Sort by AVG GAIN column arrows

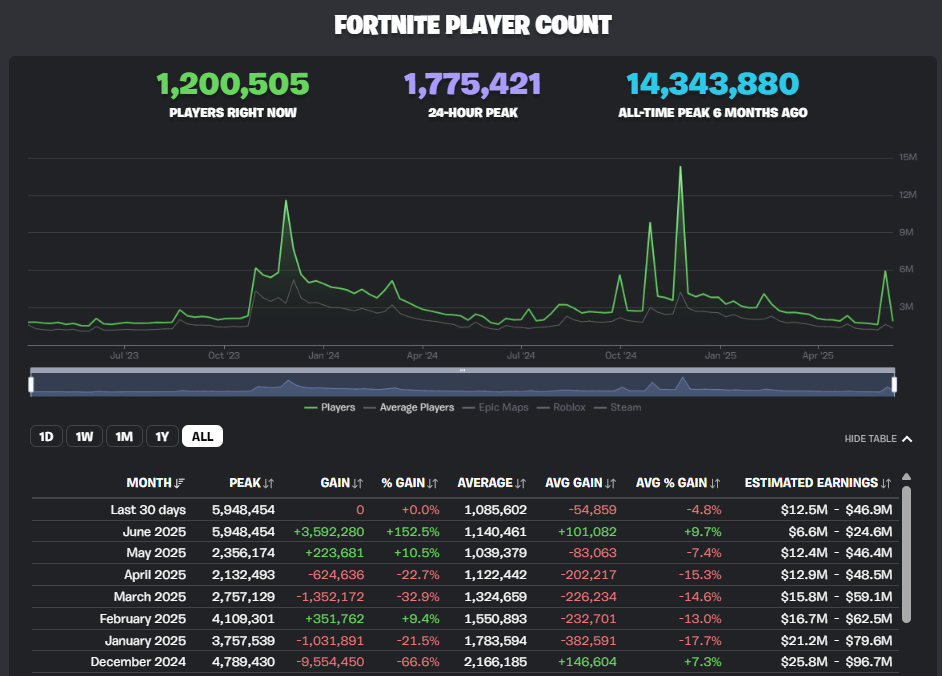(x=610, y=483)
